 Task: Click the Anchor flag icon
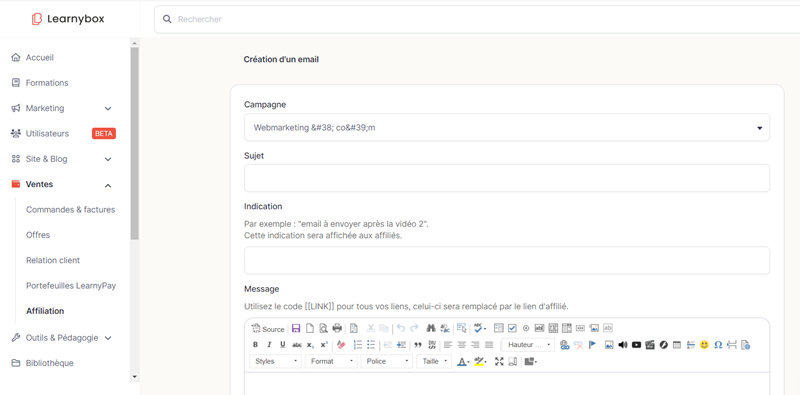point(592,344)
